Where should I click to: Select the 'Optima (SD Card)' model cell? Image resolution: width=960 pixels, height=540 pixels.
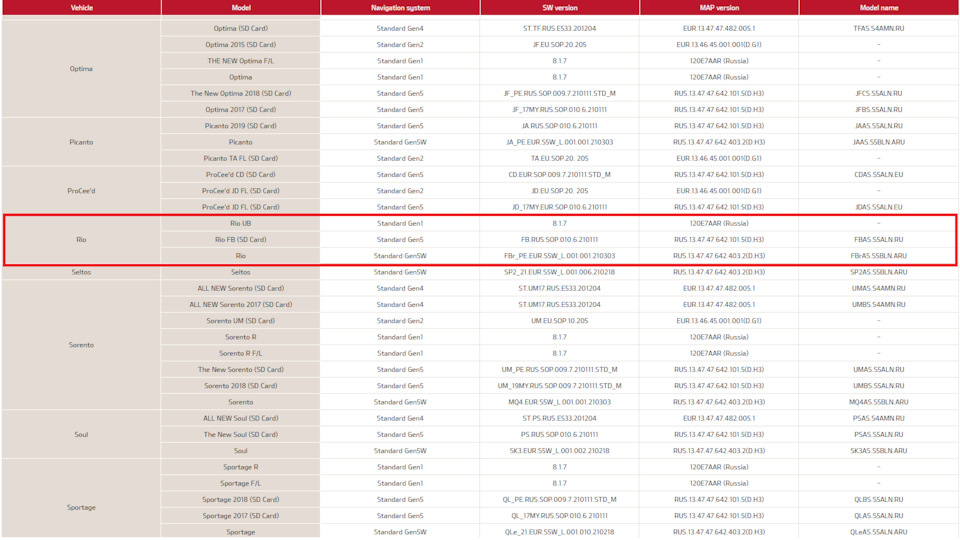pos(241,28)
